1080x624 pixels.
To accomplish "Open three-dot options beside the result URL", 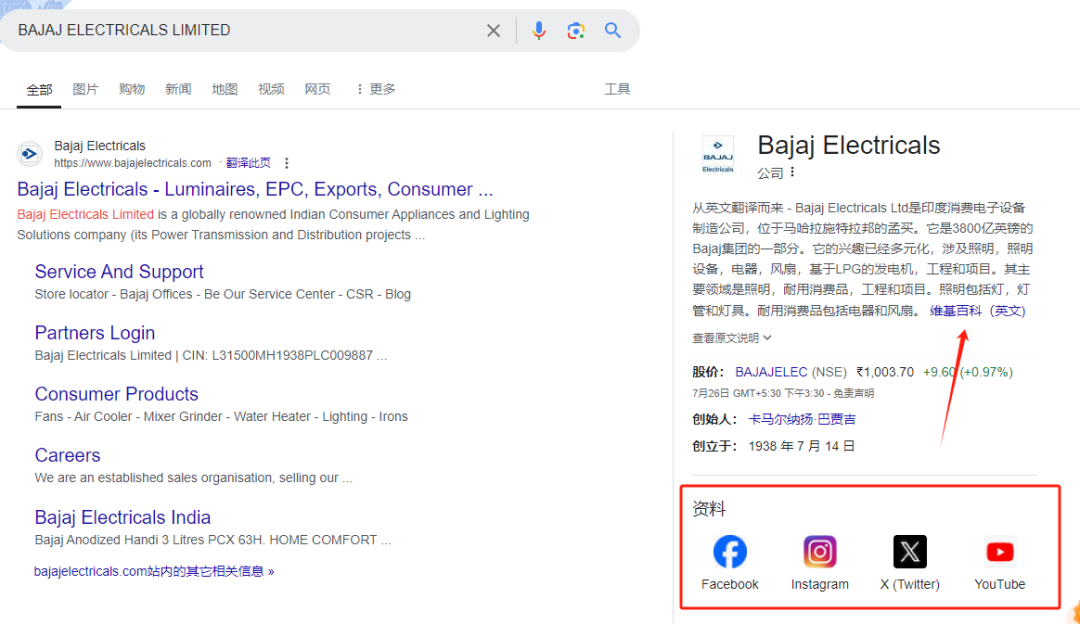I will 287,163.
